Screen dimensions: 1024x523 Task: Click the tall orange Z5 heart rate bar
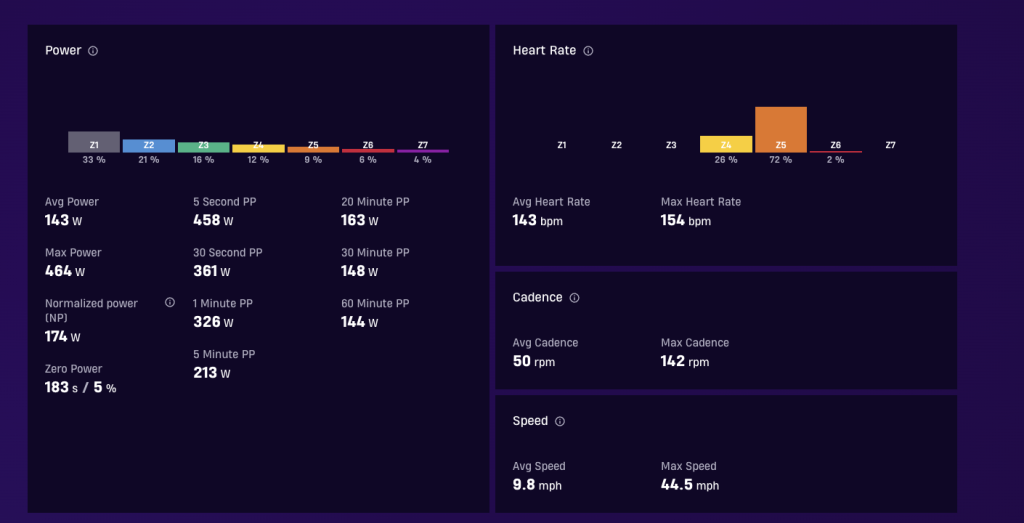click(x=781, y=130)
